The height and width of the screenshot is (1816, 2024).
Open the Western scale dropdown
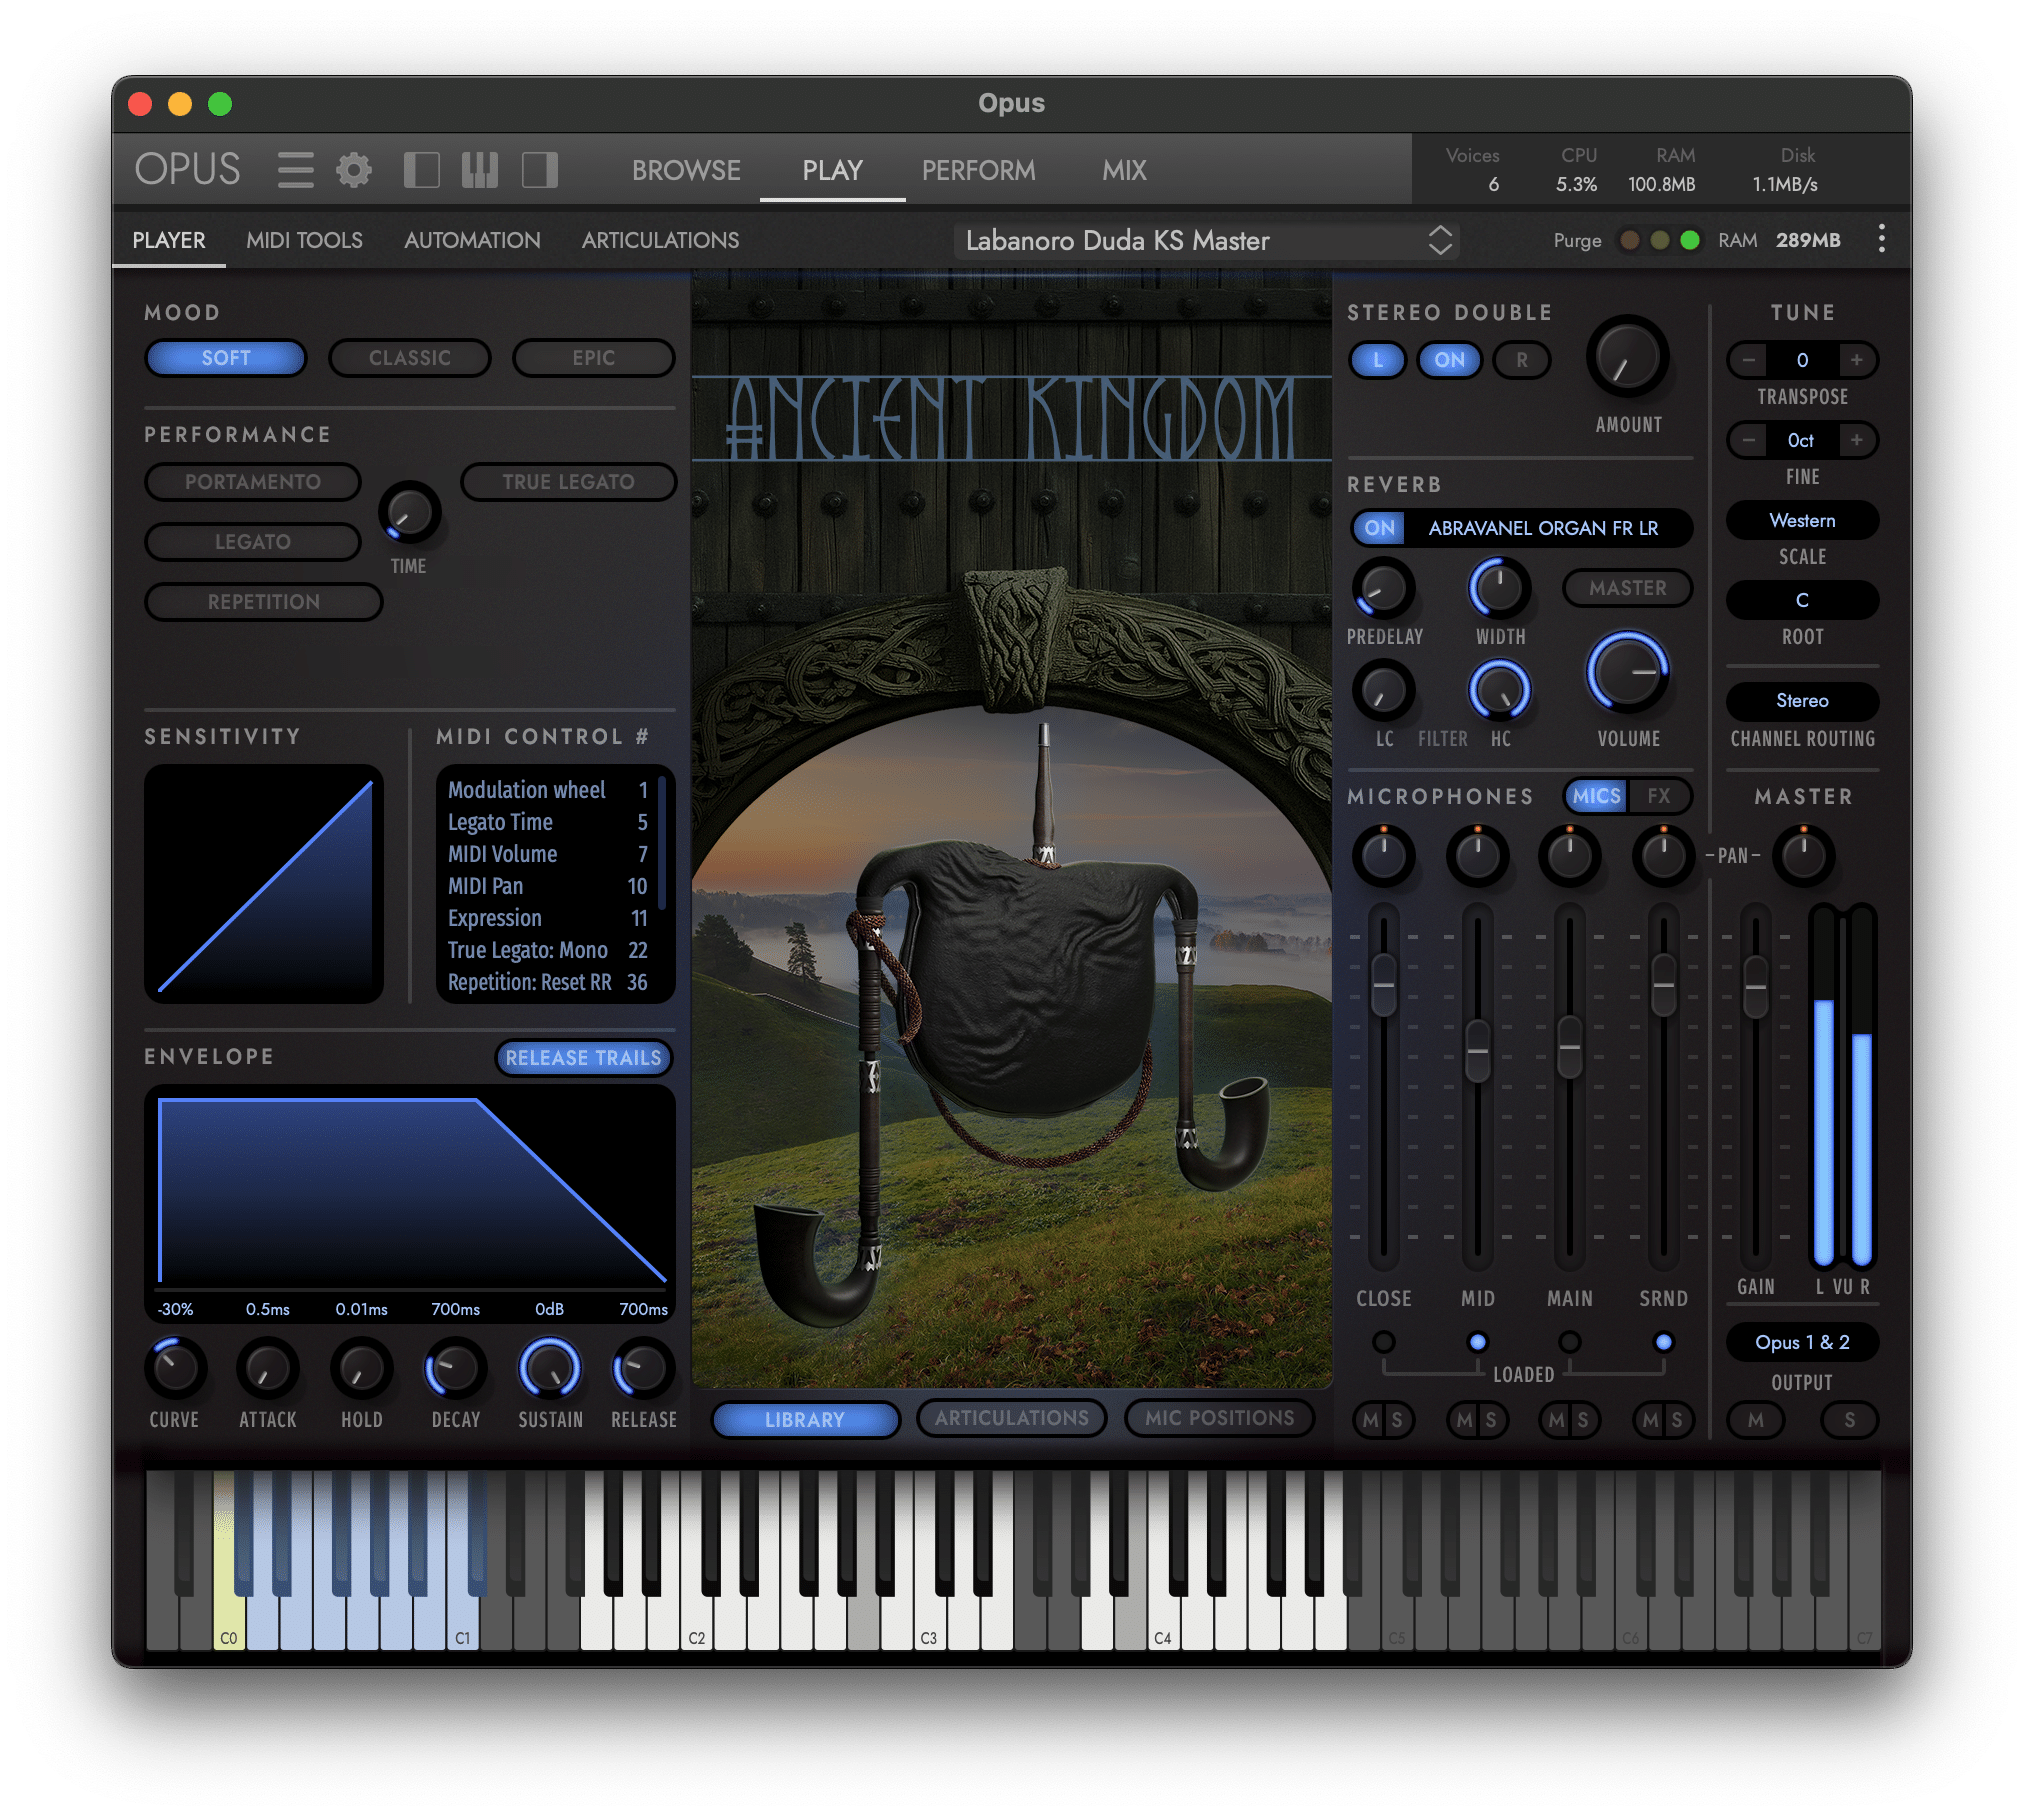[1802, 521]
